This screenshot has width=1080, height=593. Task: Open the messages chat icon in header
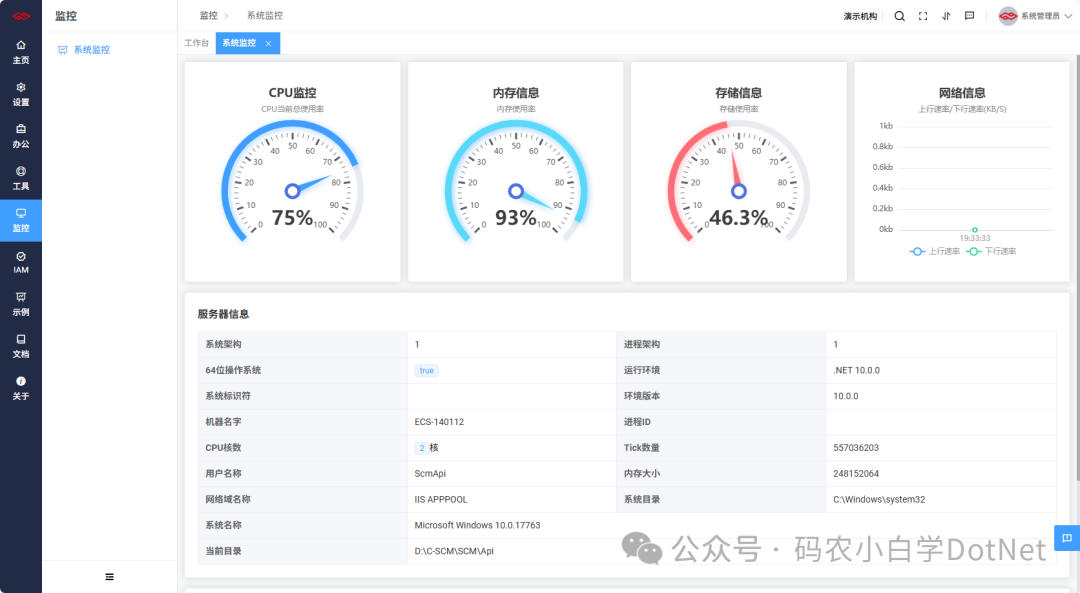(969, 16)
